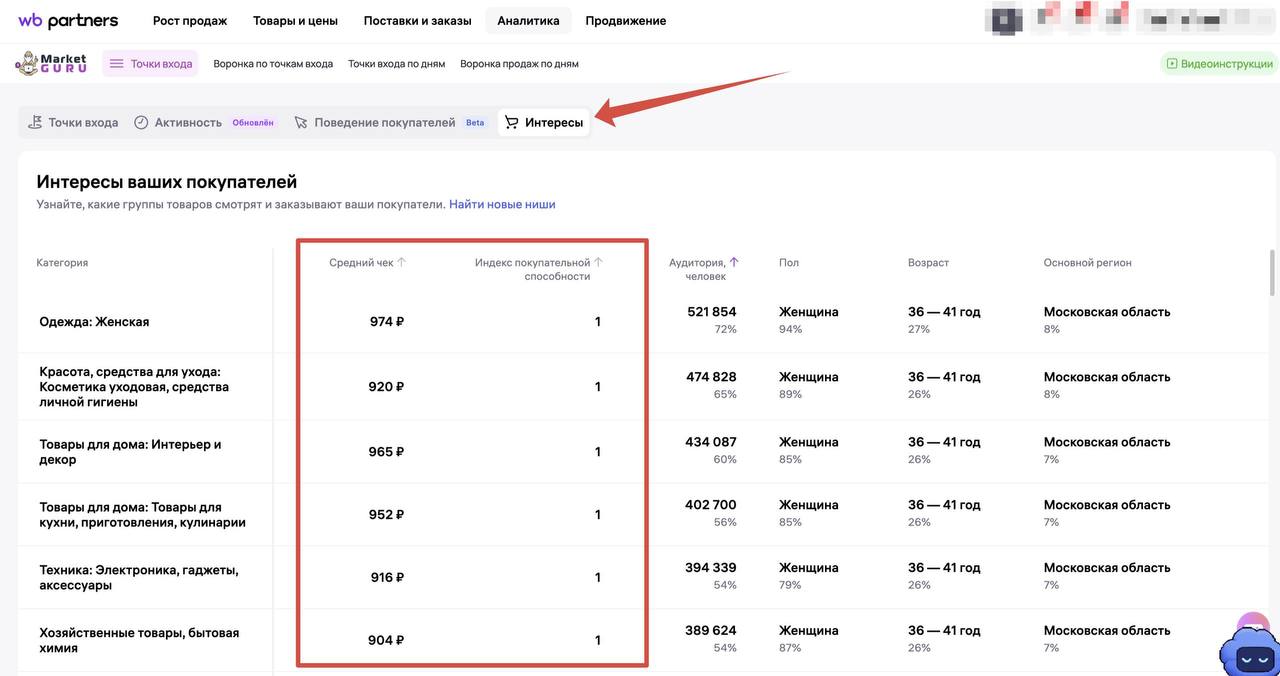The image size is (1280, 676).
Task: Click the 916 ₽ average check value
Action: coord(387,578)
